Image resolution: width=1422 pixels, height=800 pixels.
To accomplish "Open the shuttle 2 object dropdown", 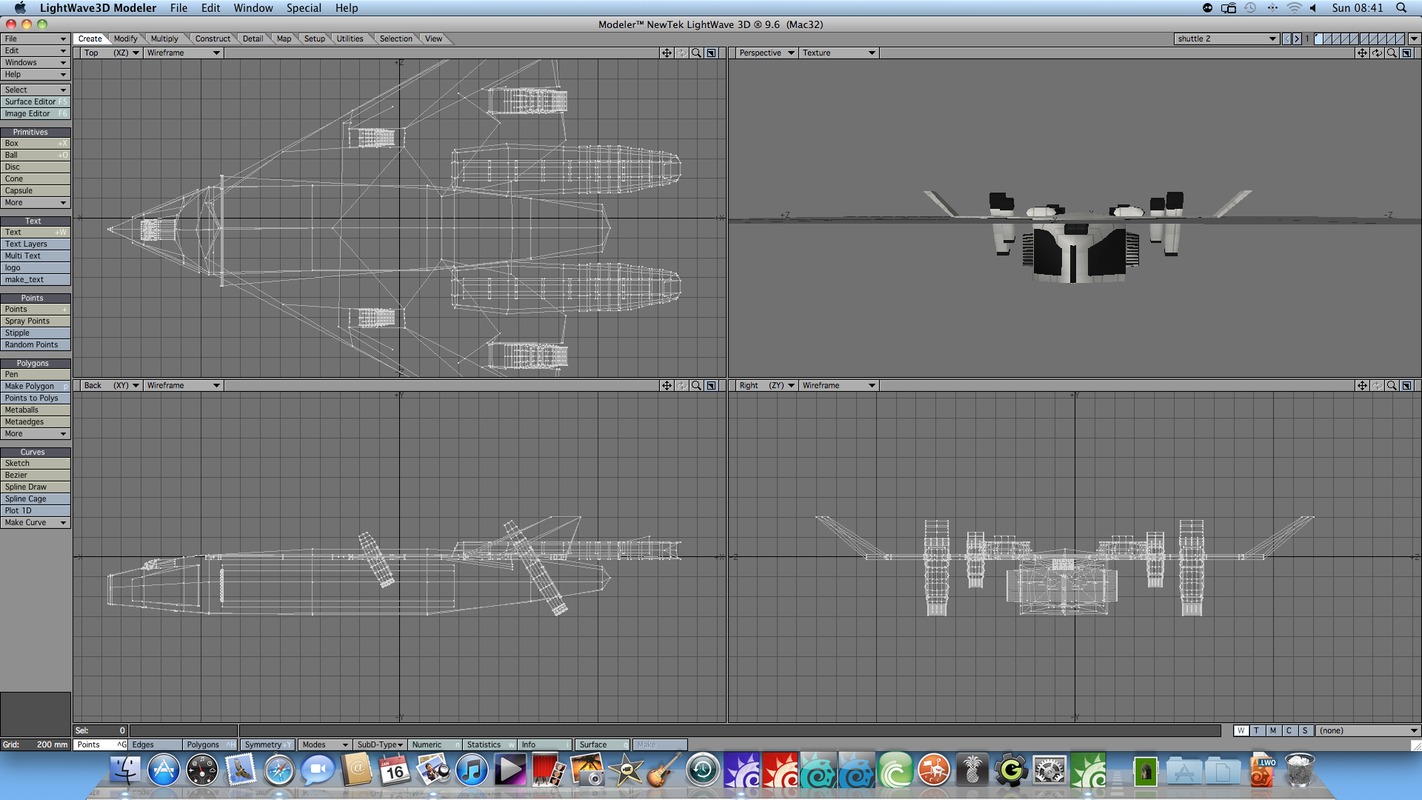I will (x=1227, y=39).
